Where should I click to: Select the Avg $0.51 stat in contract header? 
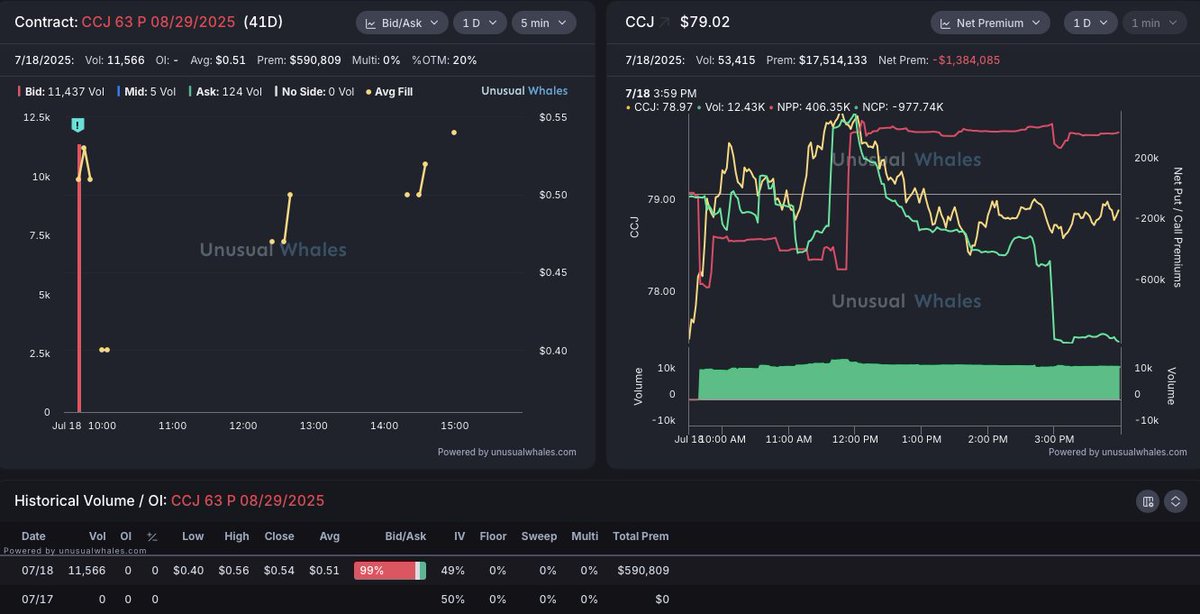pos(218,60)
